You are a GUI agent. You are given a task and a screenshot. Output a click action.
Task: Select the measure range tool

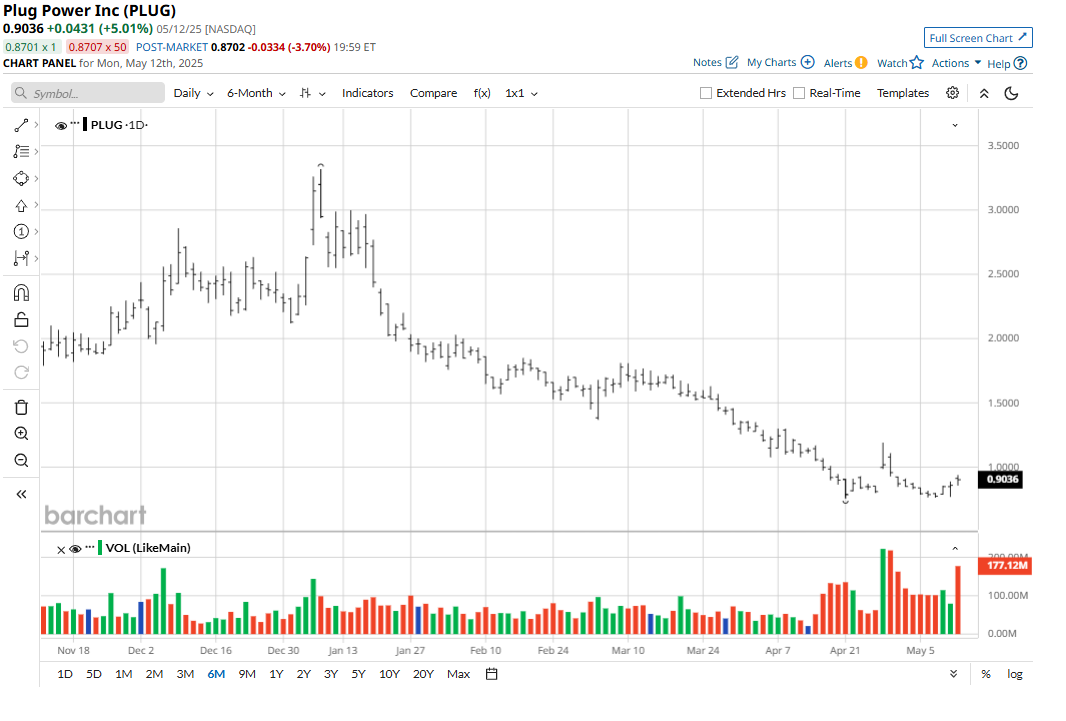point(21,258)
